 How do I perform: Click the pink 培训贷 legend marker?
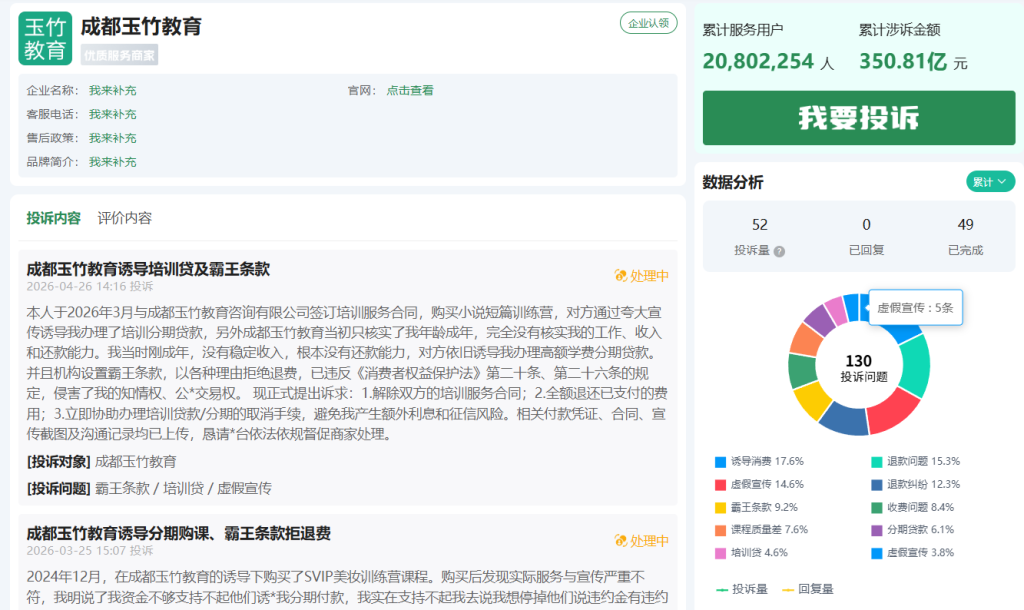(720, 552)
